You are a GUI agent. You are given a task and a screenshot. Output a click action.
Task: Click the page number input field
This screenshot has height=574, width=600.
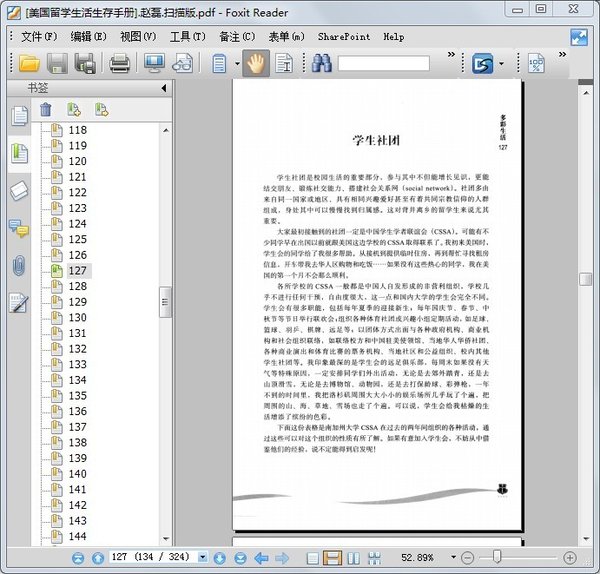(153, 557)
